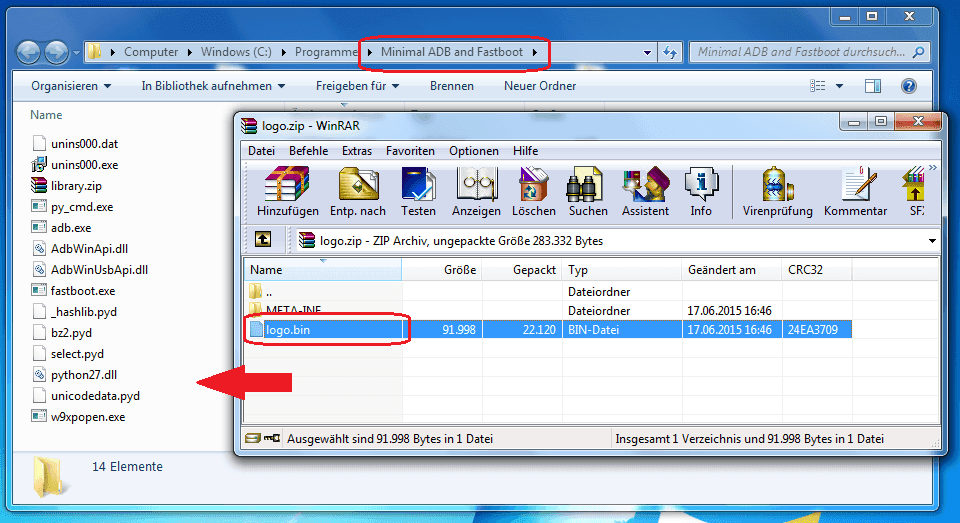
Task: Click the search magnifier icon in Explorer
Action: click(x=918, y=53)
